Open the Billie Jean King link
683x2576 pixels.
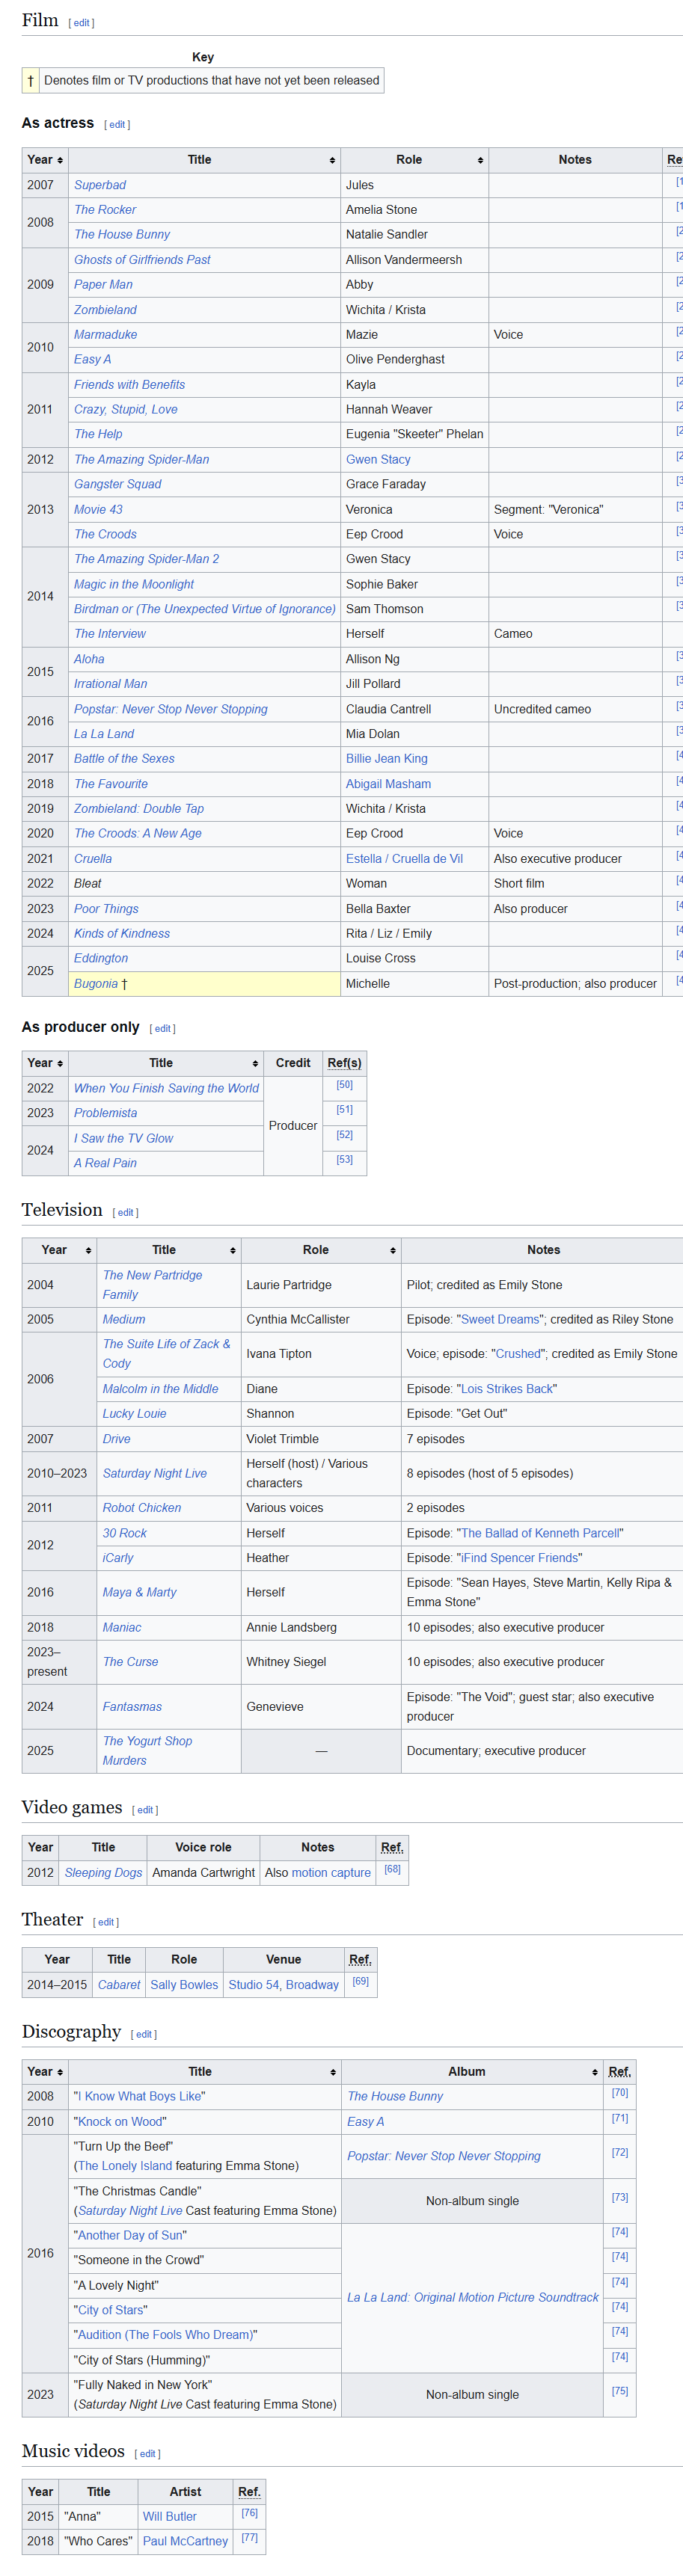pyautogui.click(x=386, y=759)
